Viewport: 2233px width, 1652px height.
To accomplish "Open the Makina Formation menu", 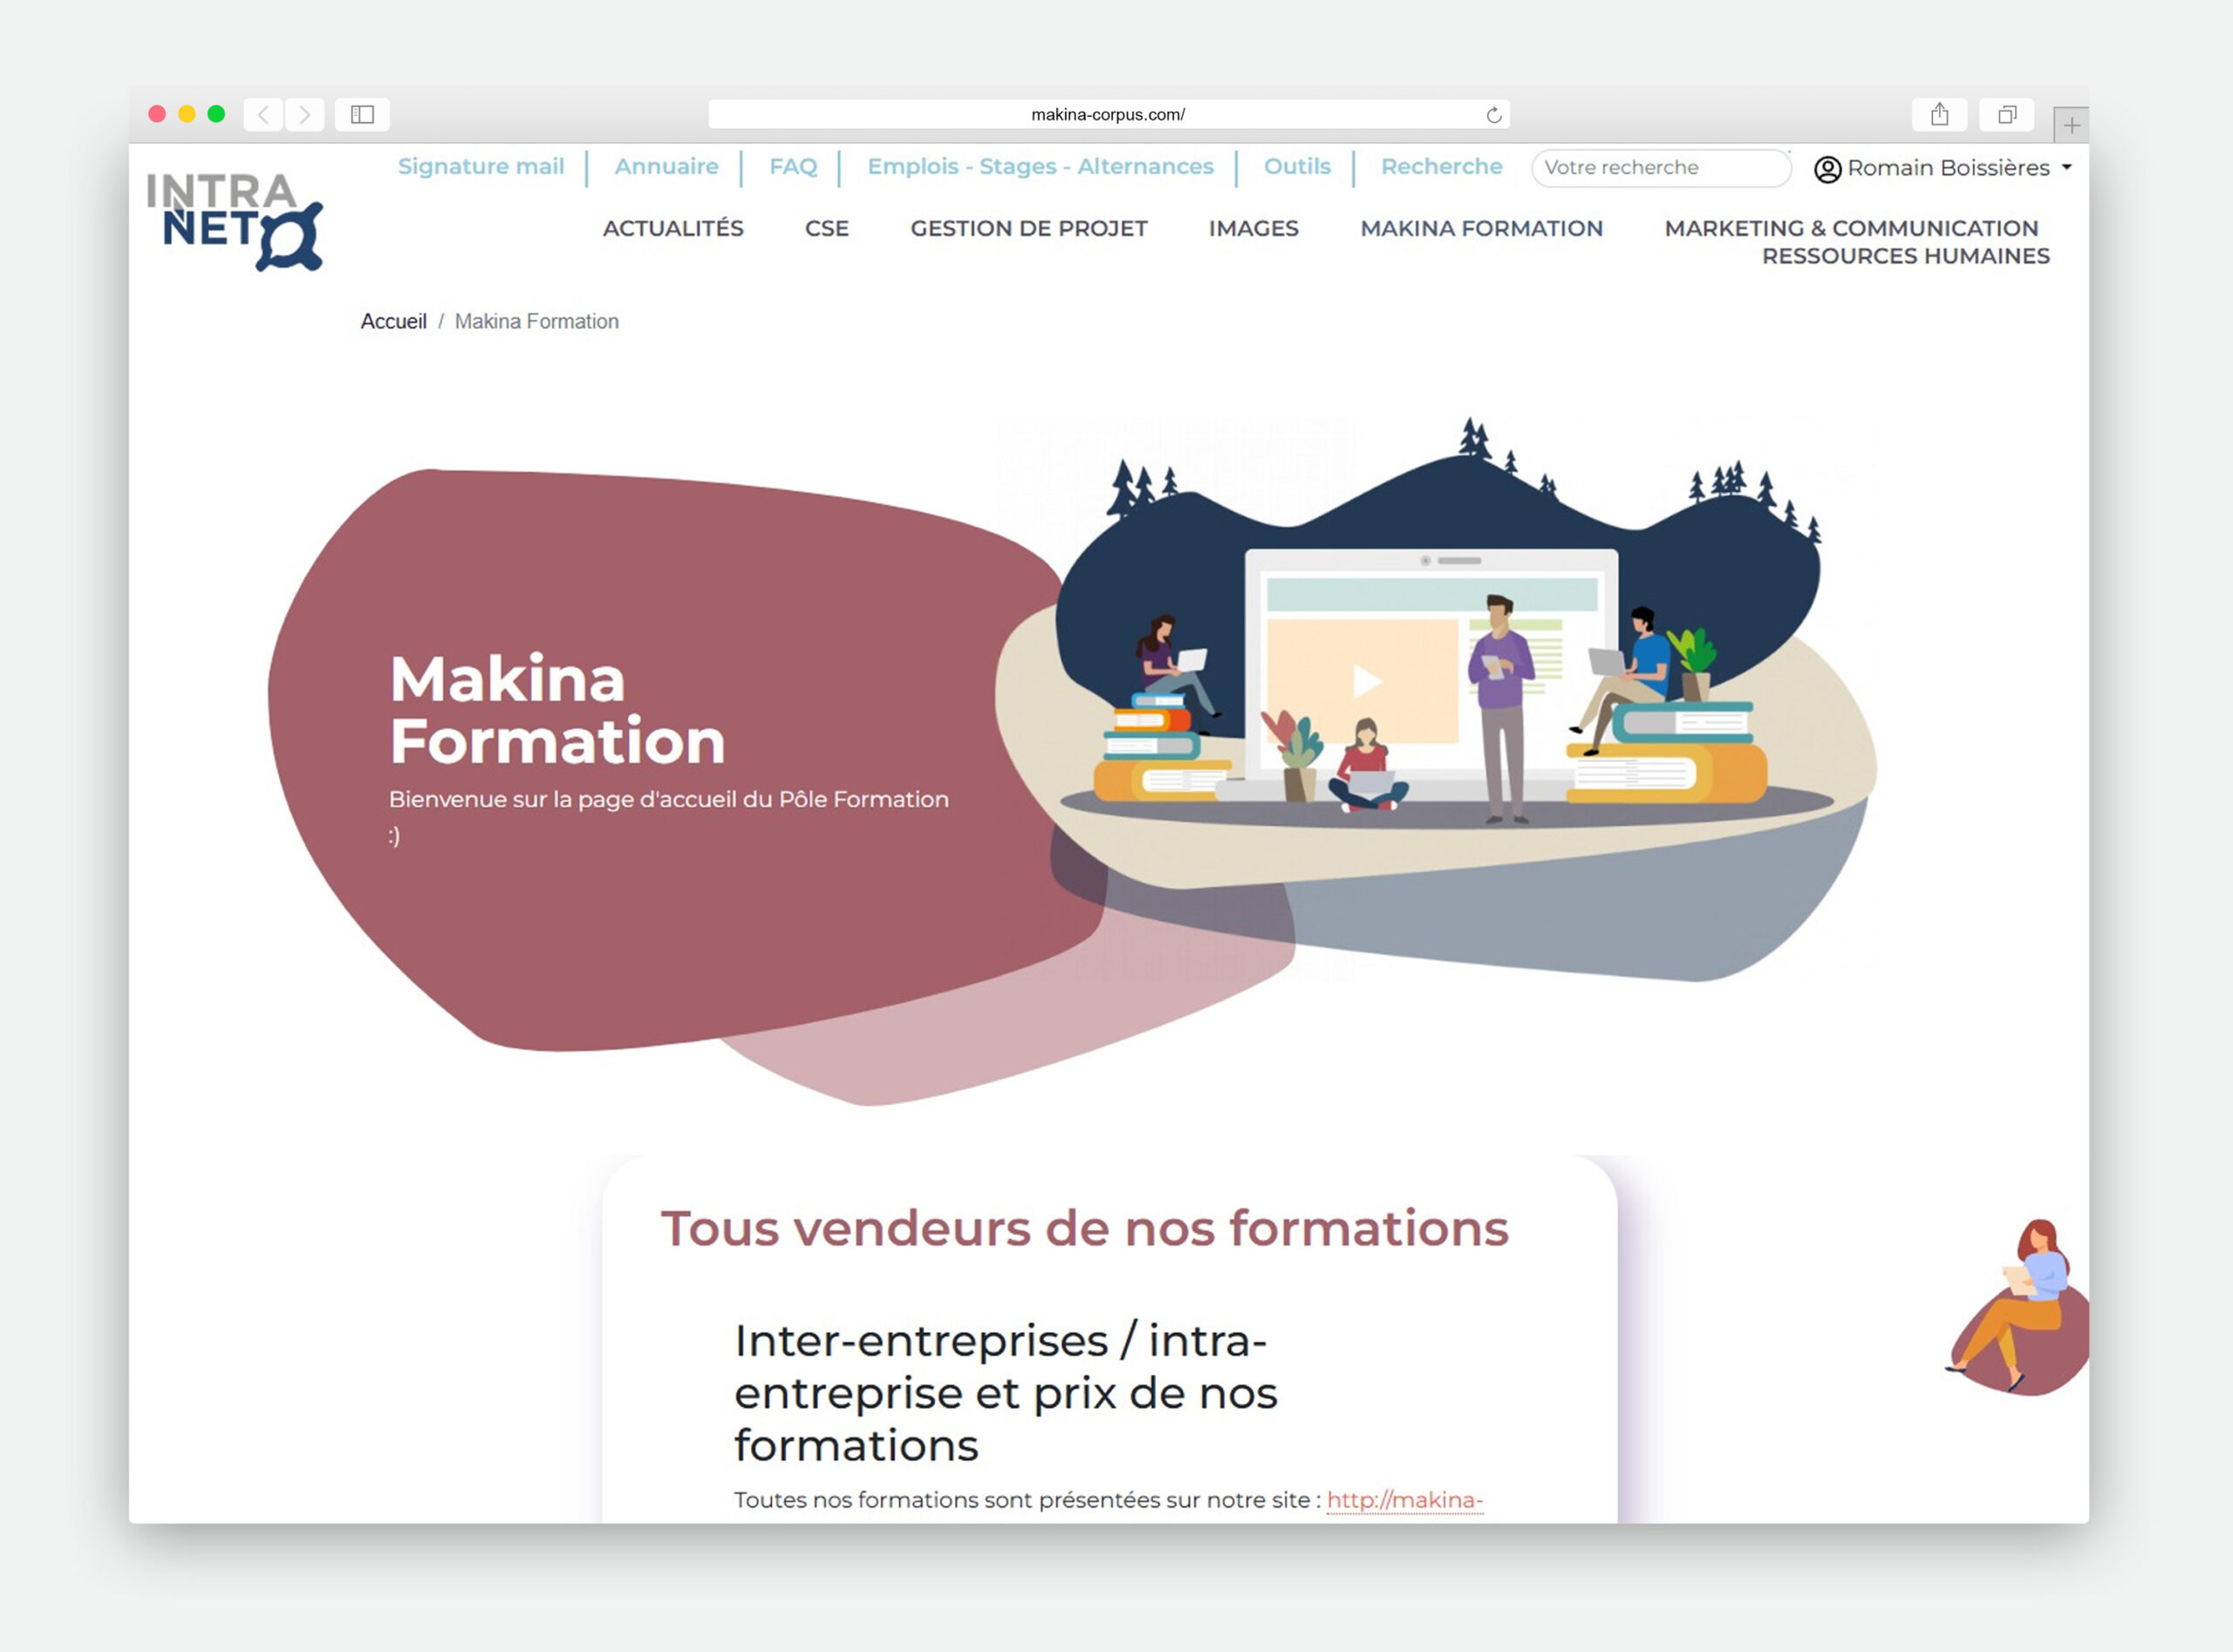I will pyautogui.click(x=1481, y=228).
